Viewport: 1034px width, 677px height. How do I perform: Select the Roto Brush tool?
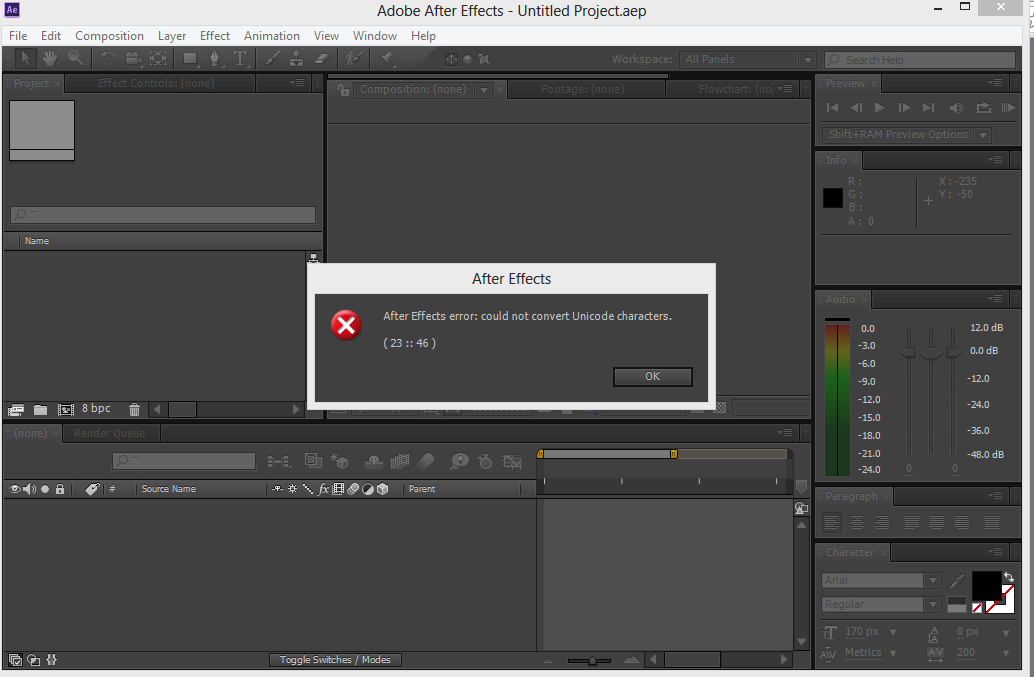tap(354, 59)
